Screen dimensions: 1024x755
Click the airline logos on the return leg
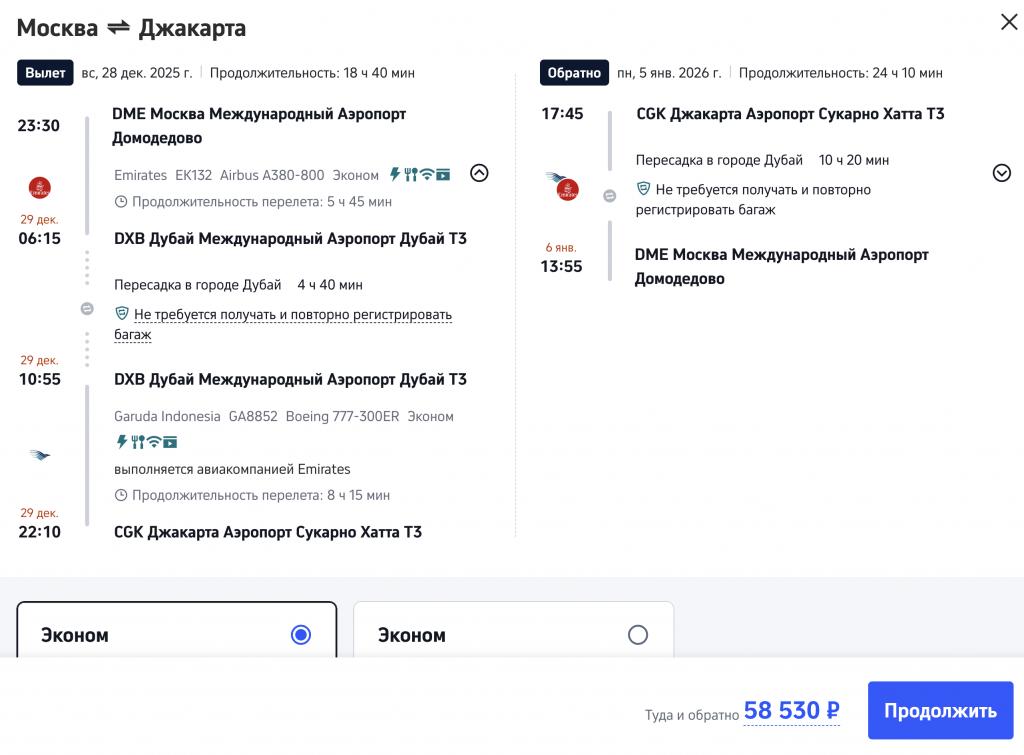[562, 186]
